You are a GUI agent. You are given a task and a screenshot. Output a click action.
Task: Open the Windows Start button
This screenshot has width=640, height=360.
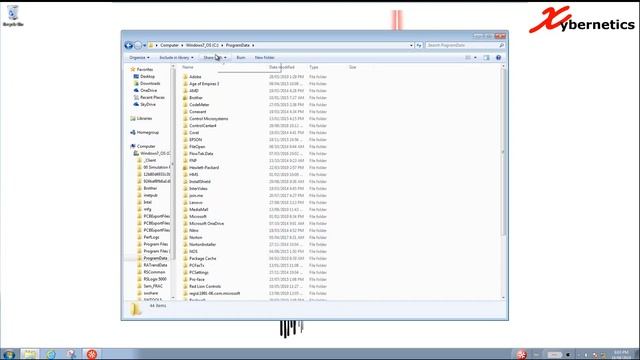point(9,354)
